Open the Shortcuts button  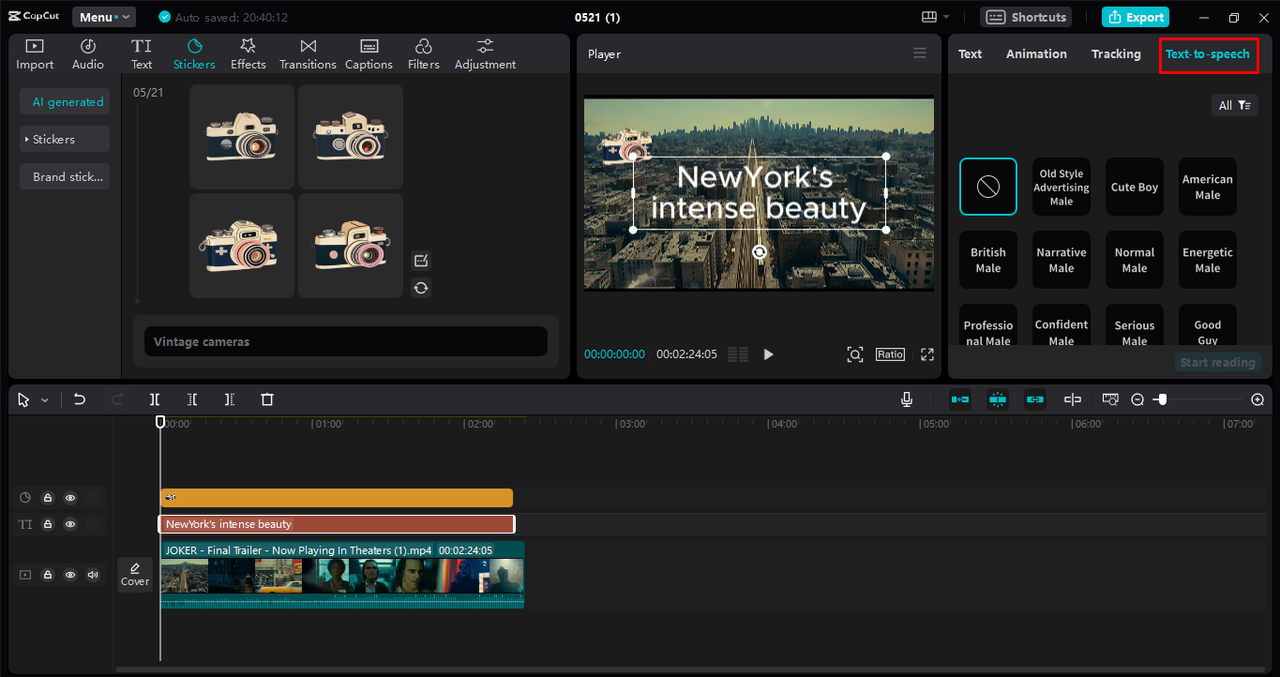[x=1025, y=17]
